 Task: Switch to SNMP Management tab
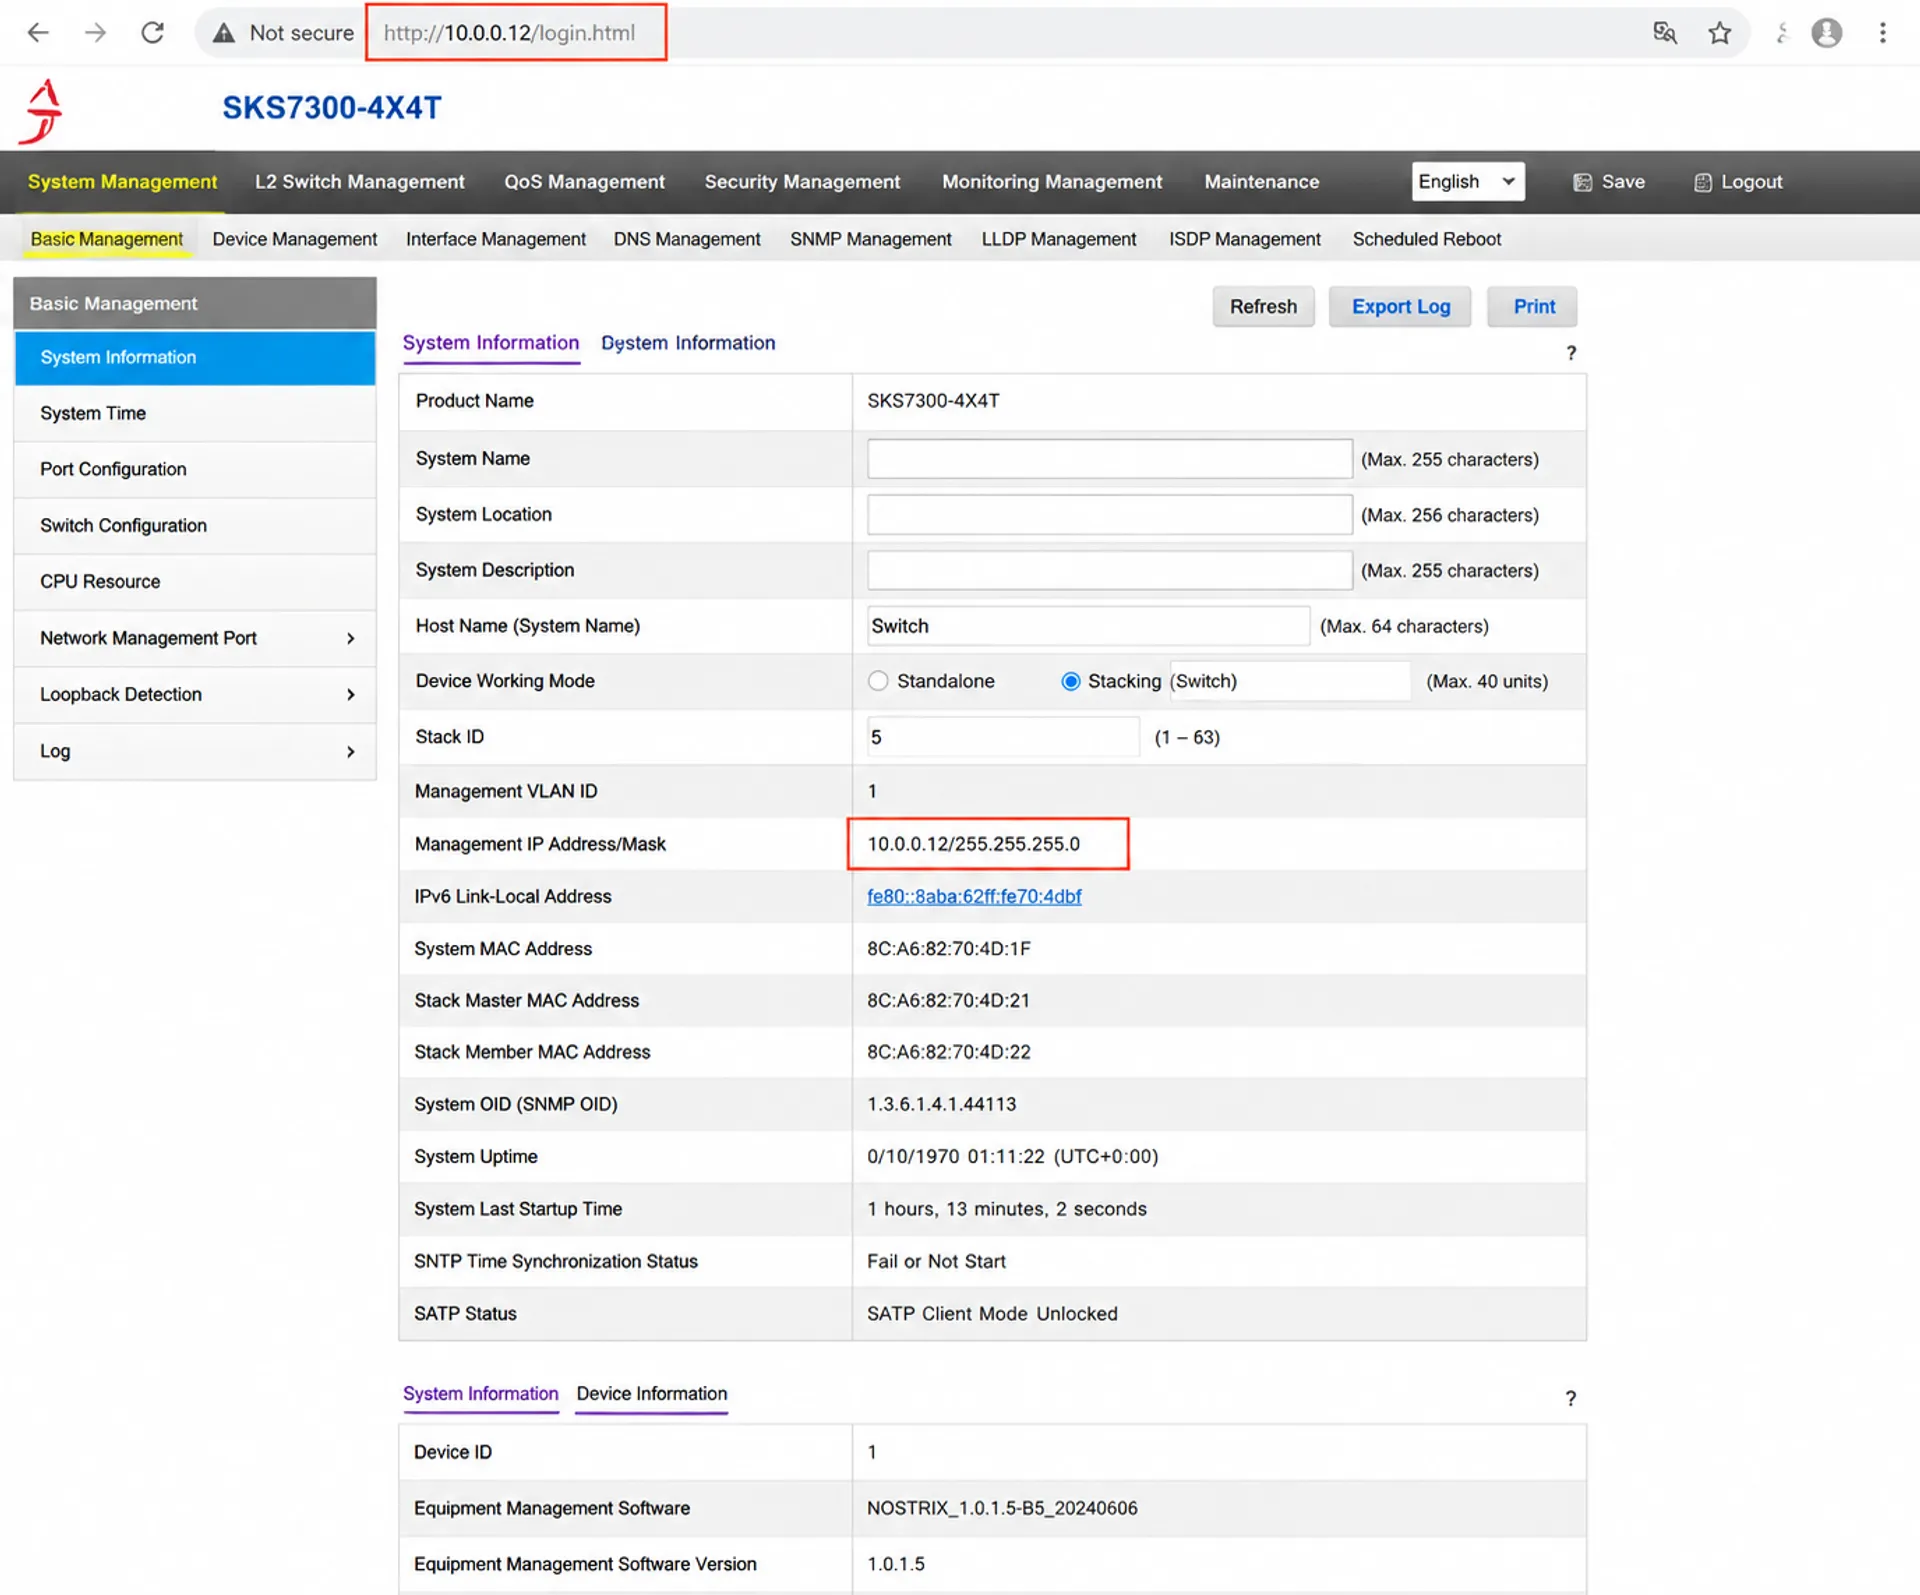point(870,240)
